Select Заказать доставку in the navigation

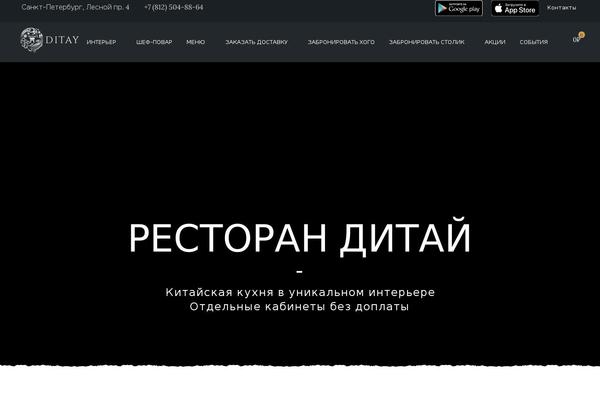[x=256, y=42]
